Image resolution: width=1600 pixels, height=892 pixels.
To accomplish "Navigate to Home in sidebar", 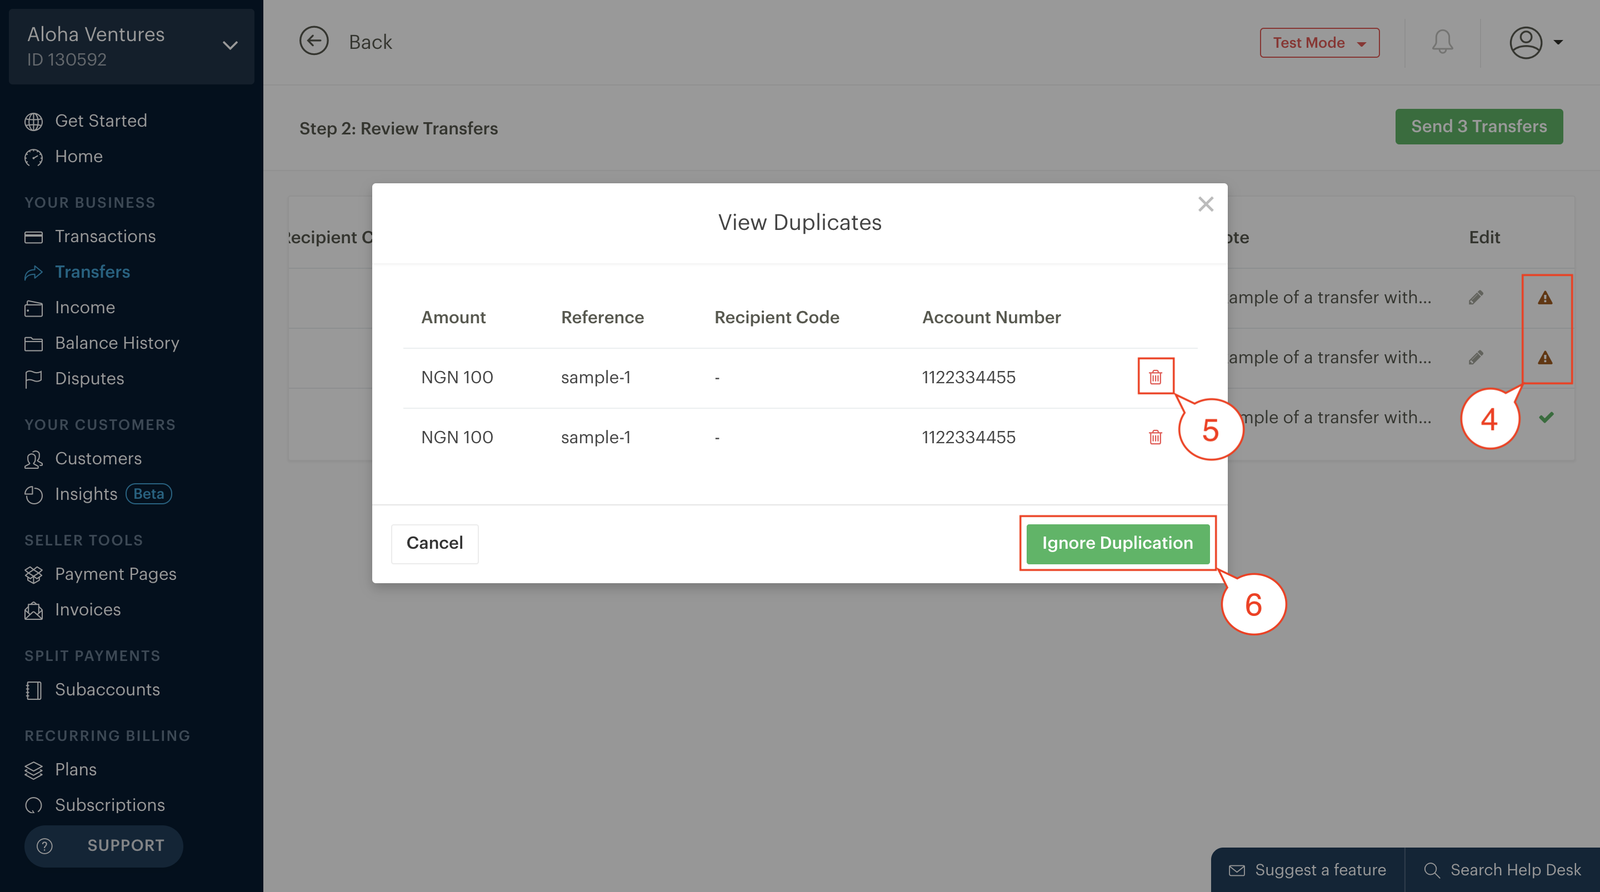I will (65, 157).
